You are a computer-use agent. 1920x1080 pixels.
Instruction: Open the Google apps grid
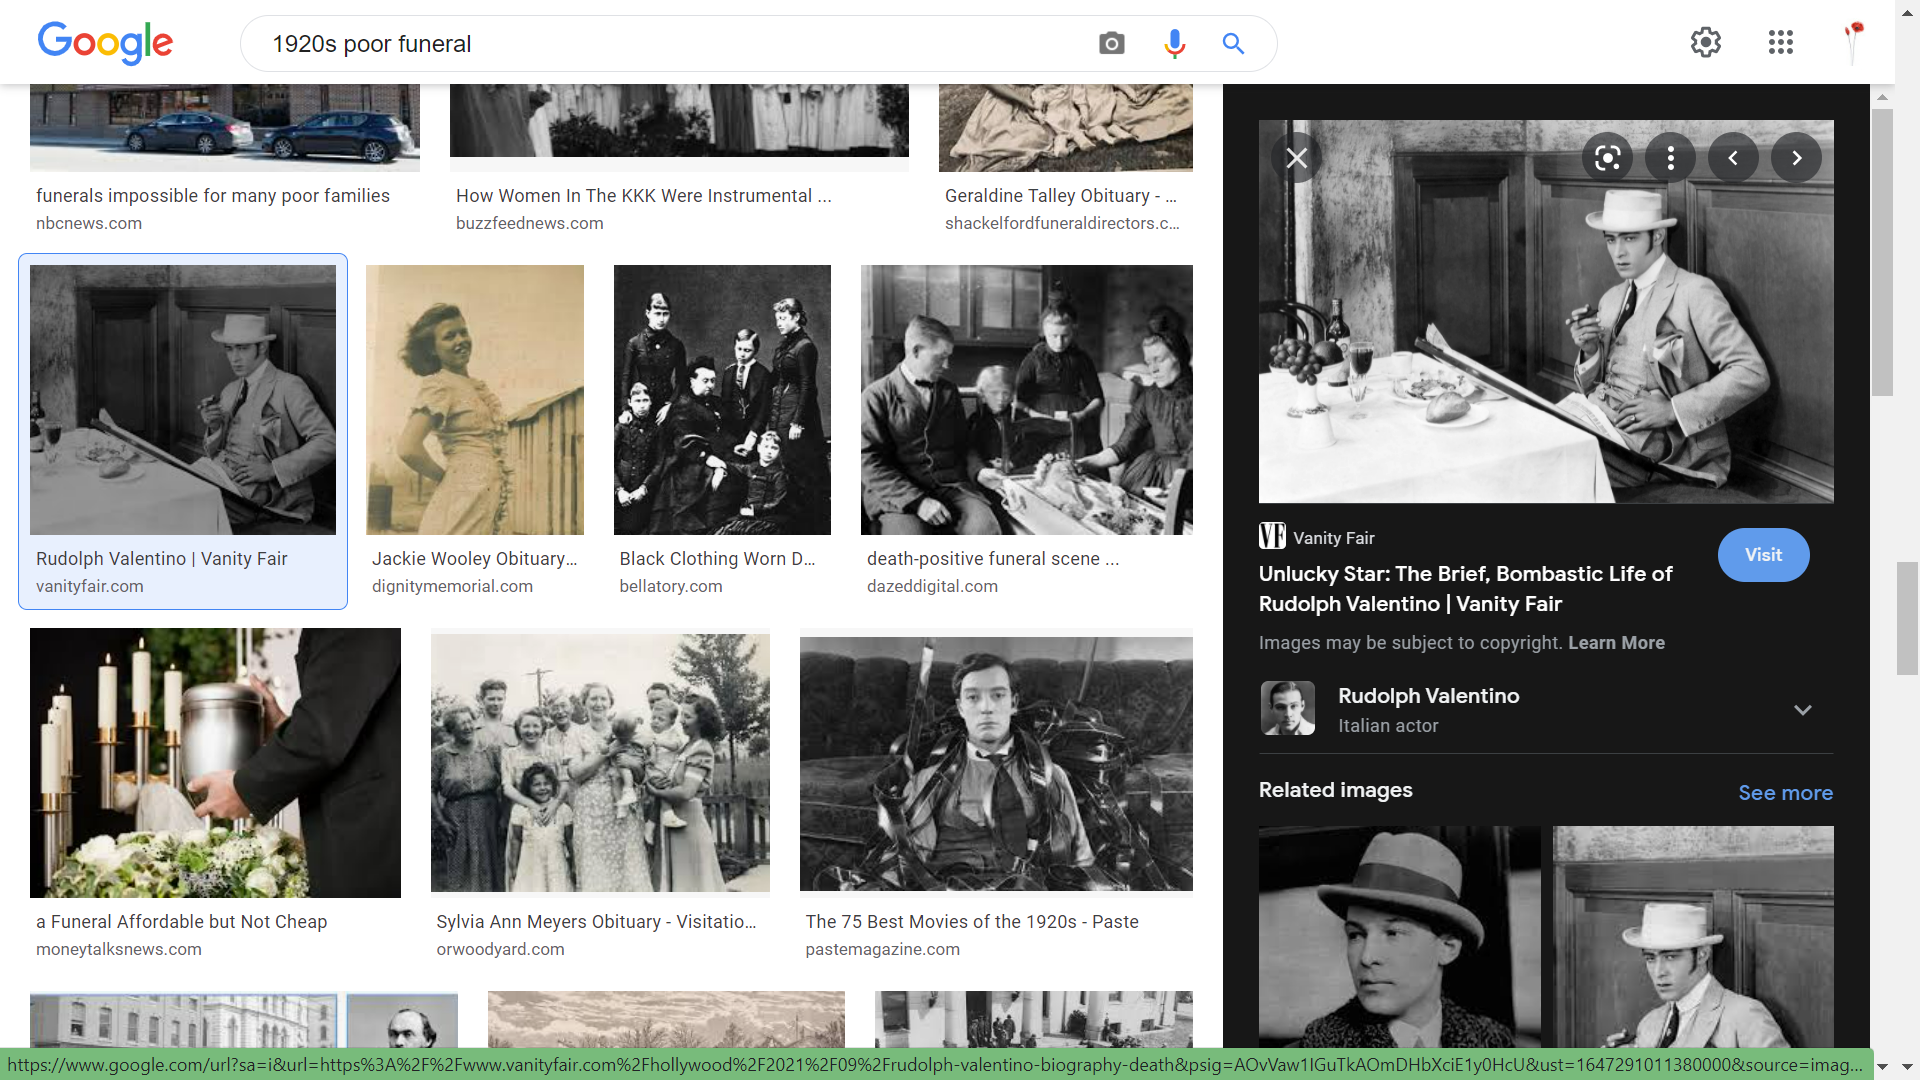click(1780, 42)
